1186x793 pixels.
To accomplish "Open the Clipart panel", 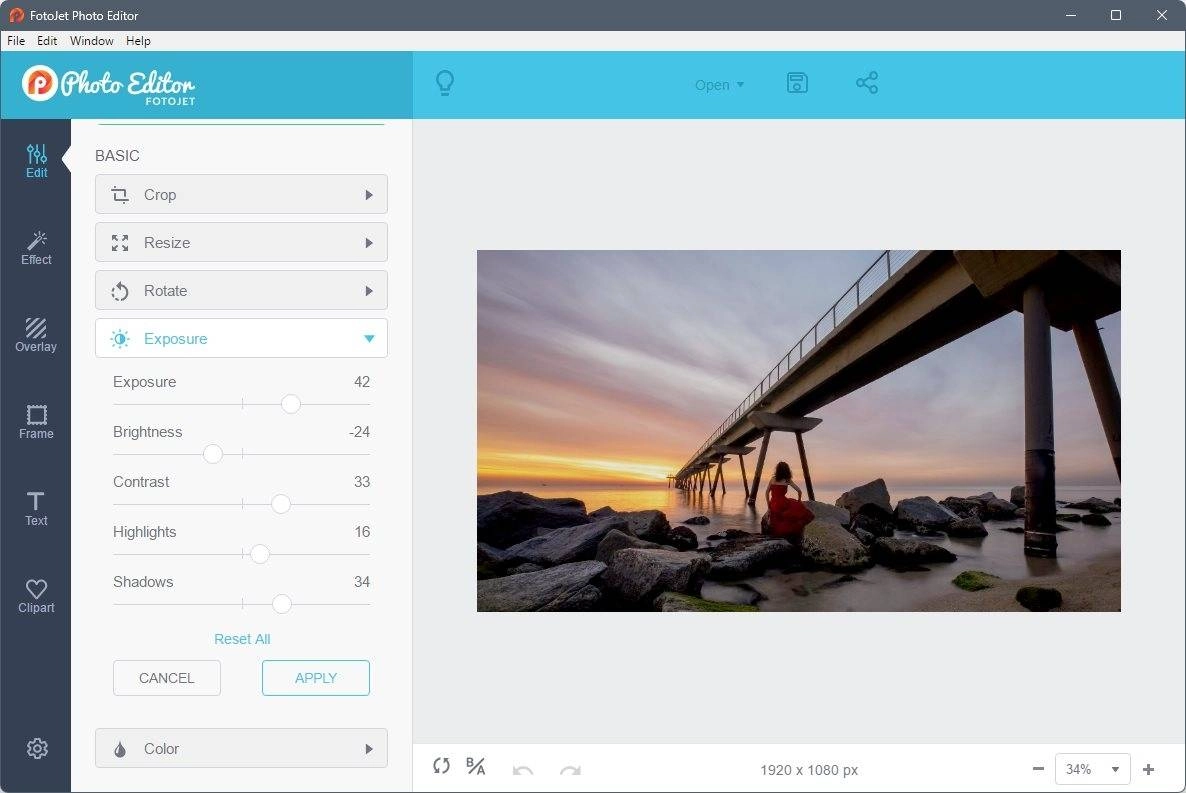I will 36,596.
